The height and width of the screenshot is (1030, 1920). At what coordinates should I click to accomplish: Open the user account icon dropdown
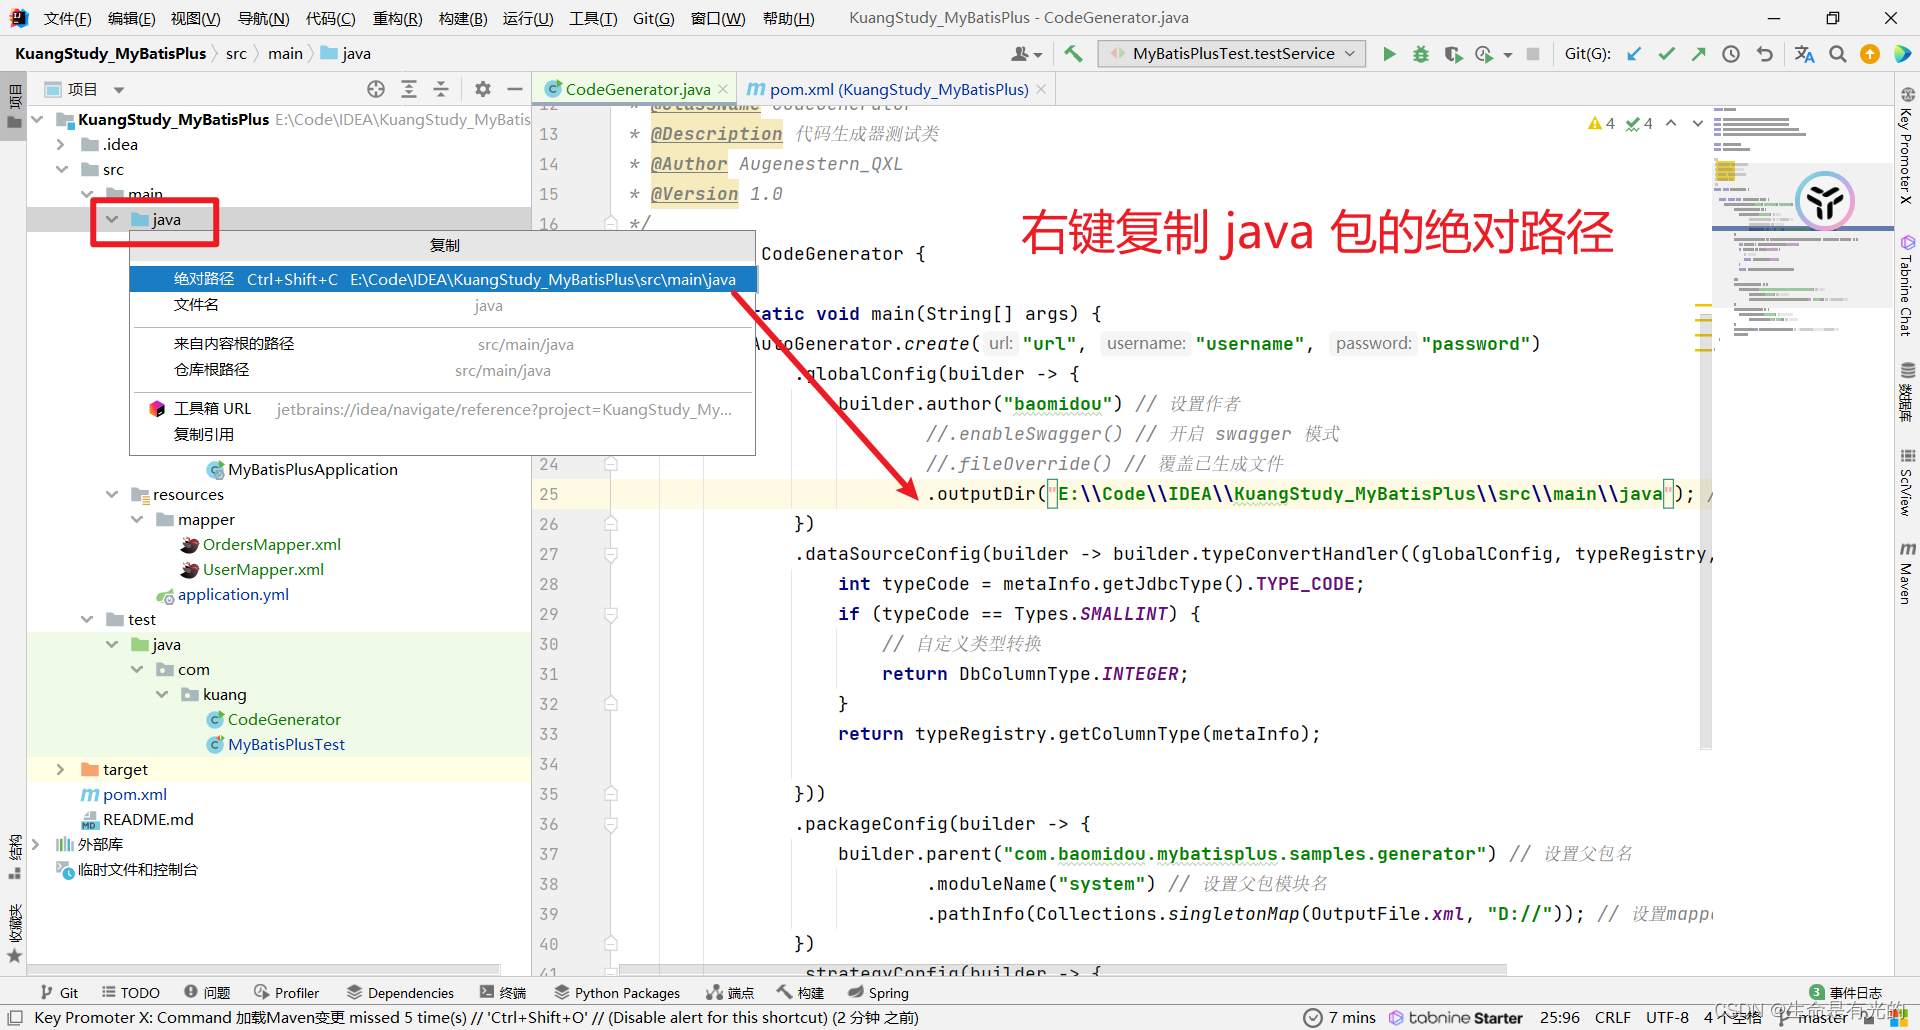click(1026, 54)
